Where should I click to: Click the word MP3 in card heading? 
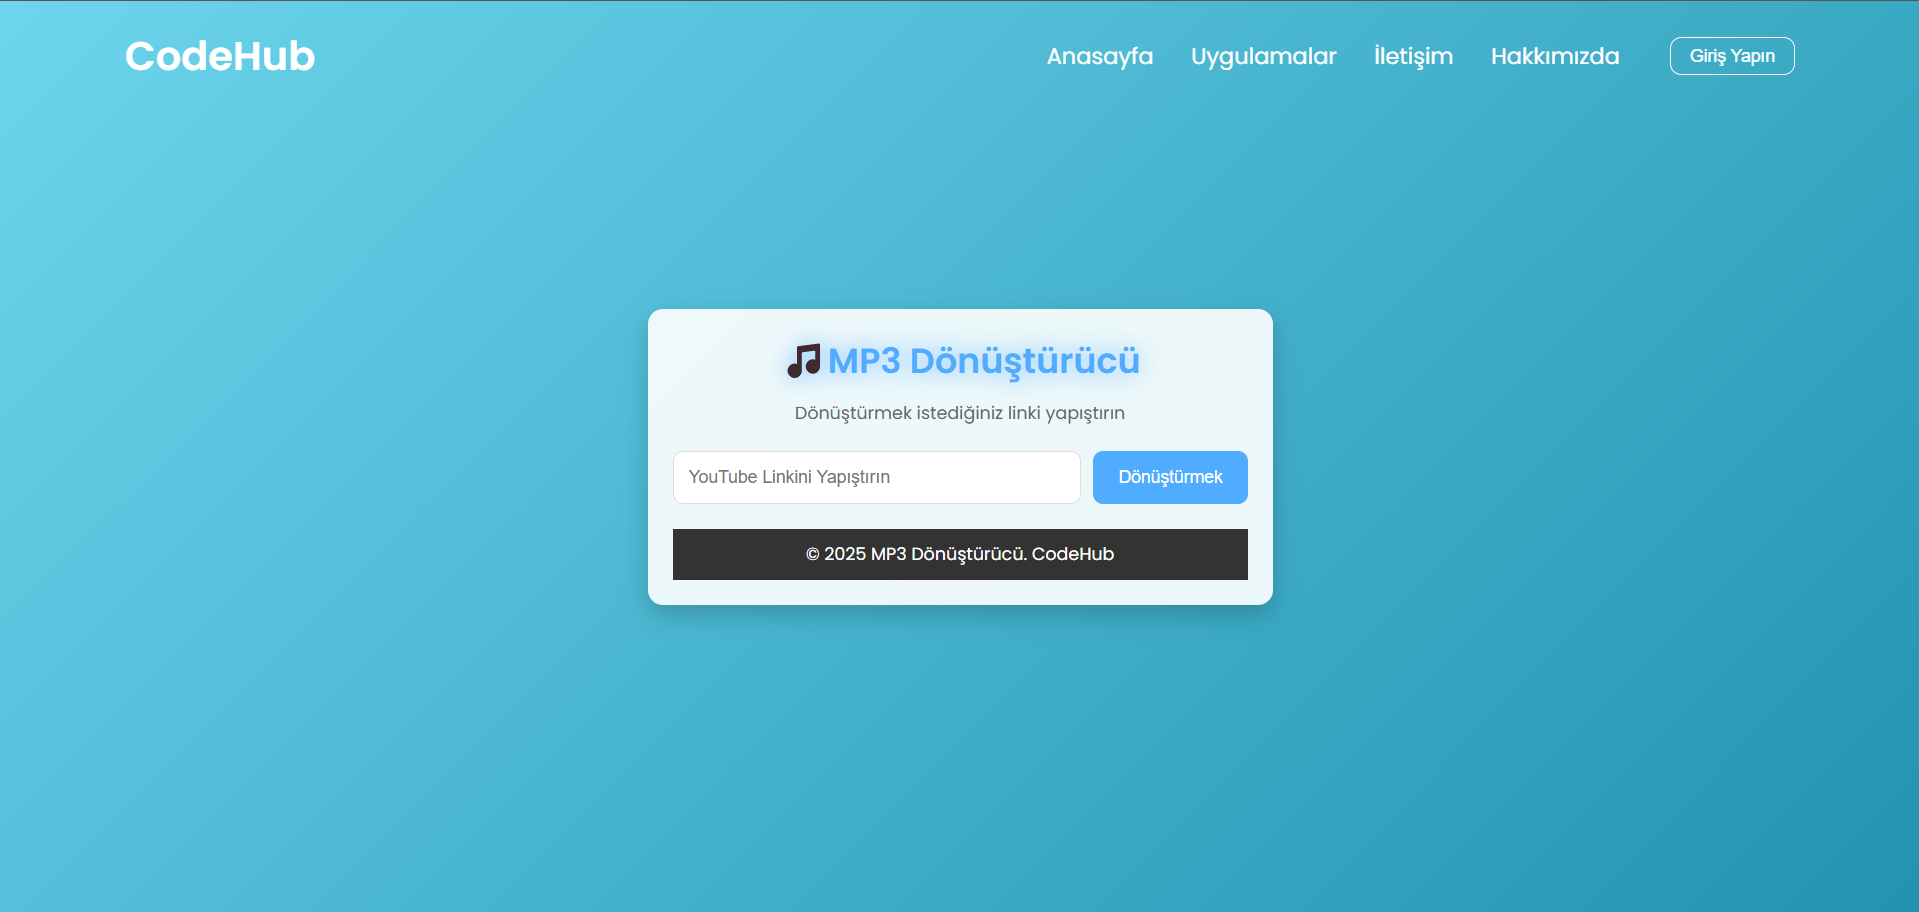coord(864,361)
